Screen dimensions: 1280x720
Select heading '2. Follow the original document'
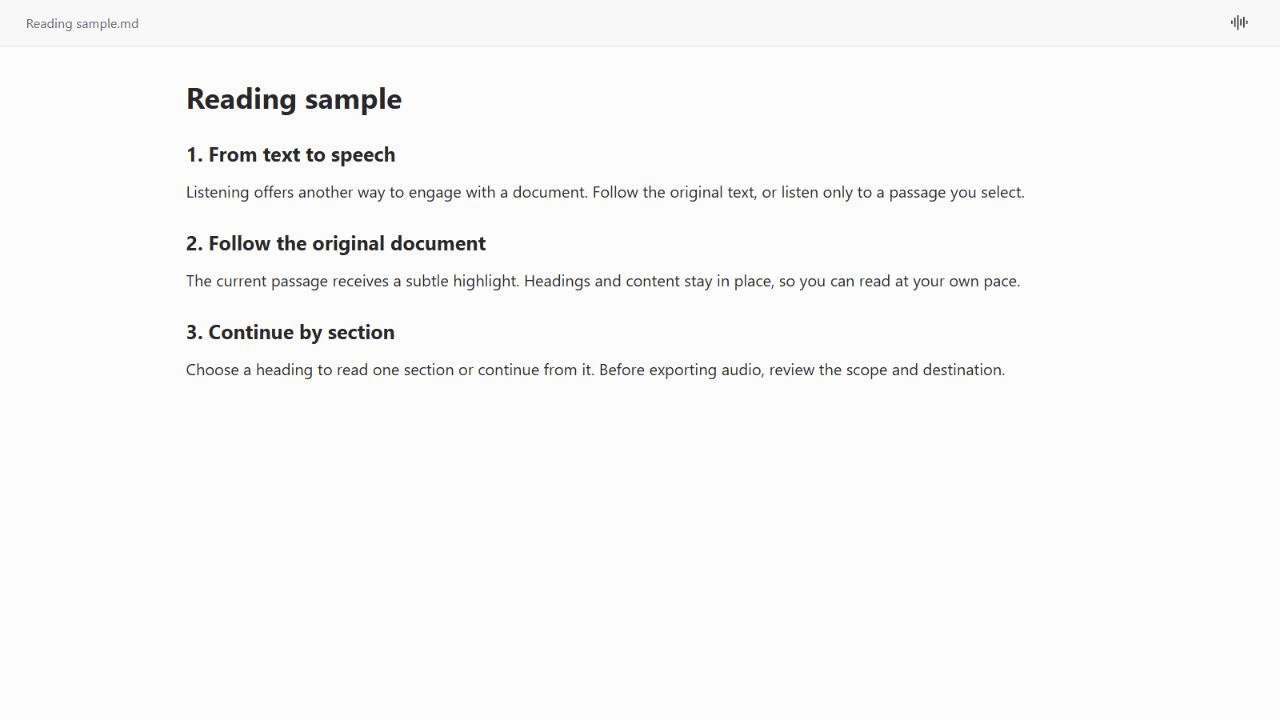coord(336,243)
